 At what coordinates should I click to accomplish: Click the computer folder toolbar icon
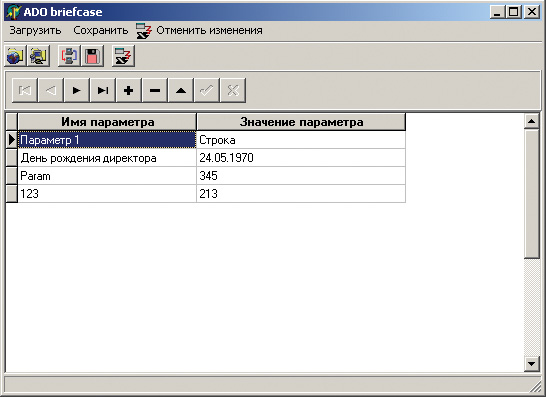click(x=38, y=56)
